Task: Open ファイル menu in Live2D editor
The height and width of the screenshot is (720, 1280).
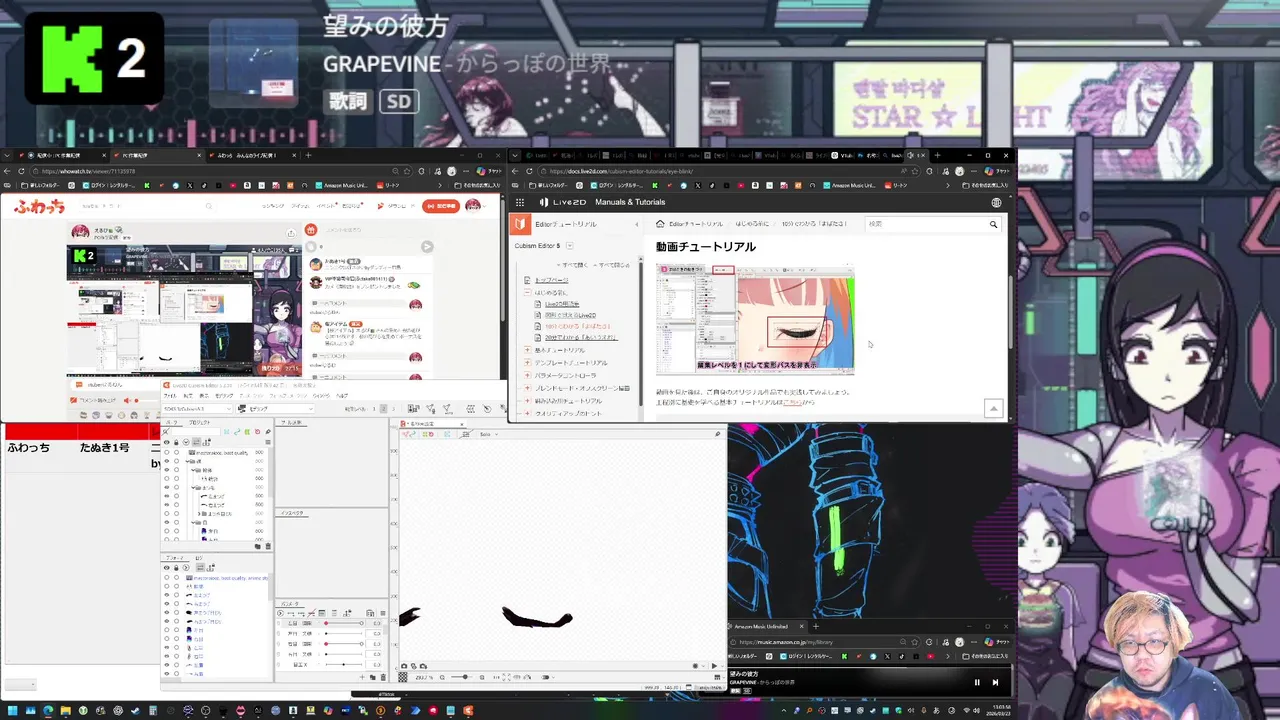Action: click(170, 396)
